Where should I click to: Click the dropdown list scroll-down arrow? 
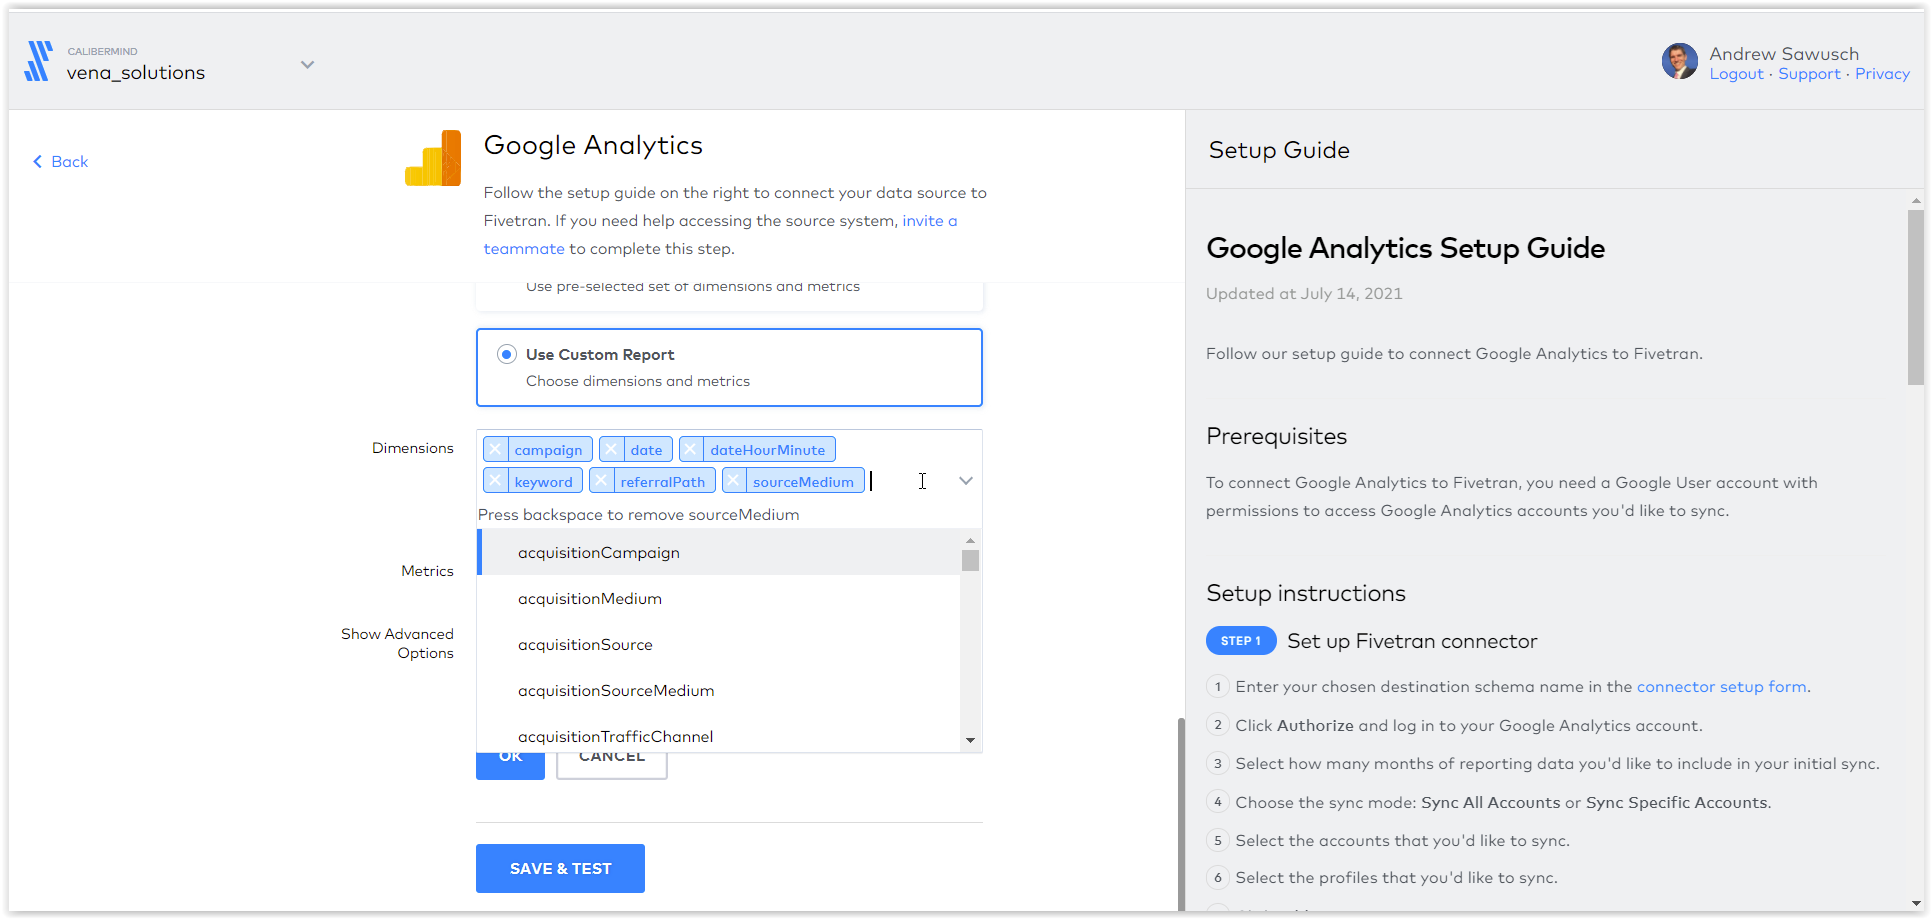point(970,741)
